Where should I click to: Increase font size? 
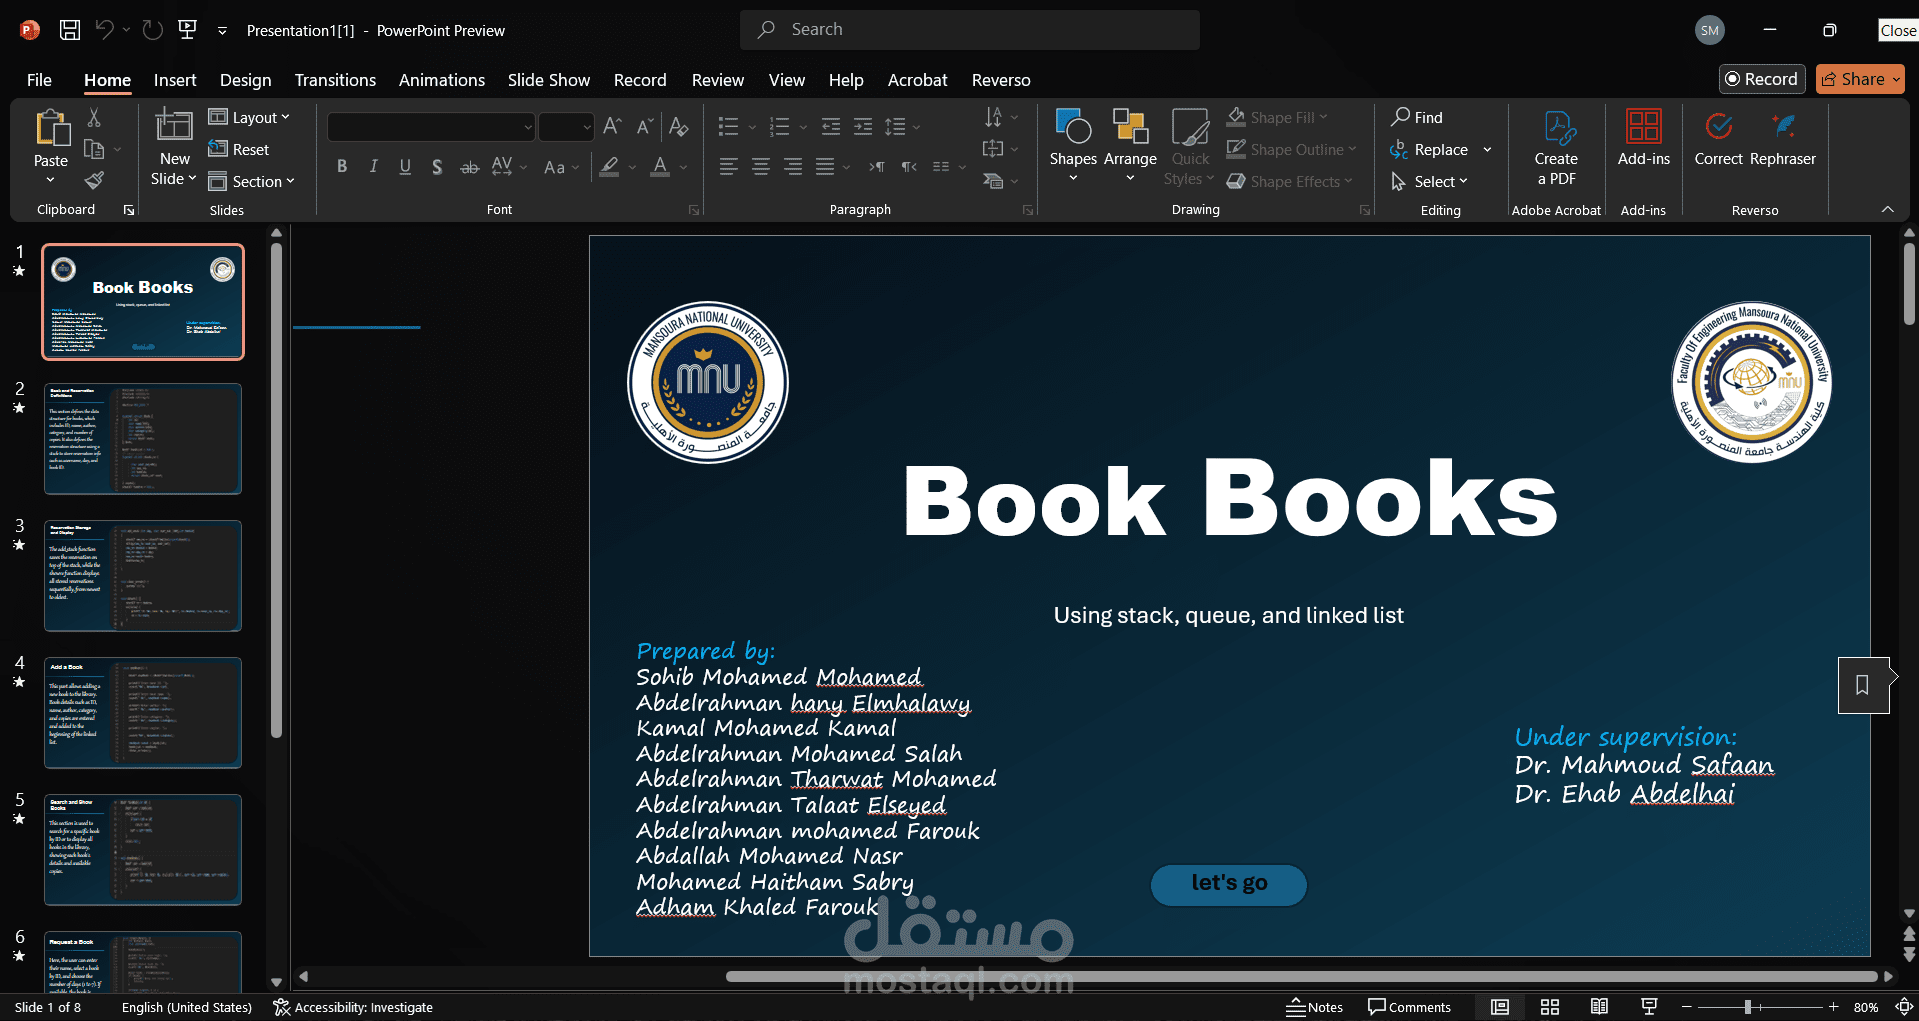[x=613, y=126]
